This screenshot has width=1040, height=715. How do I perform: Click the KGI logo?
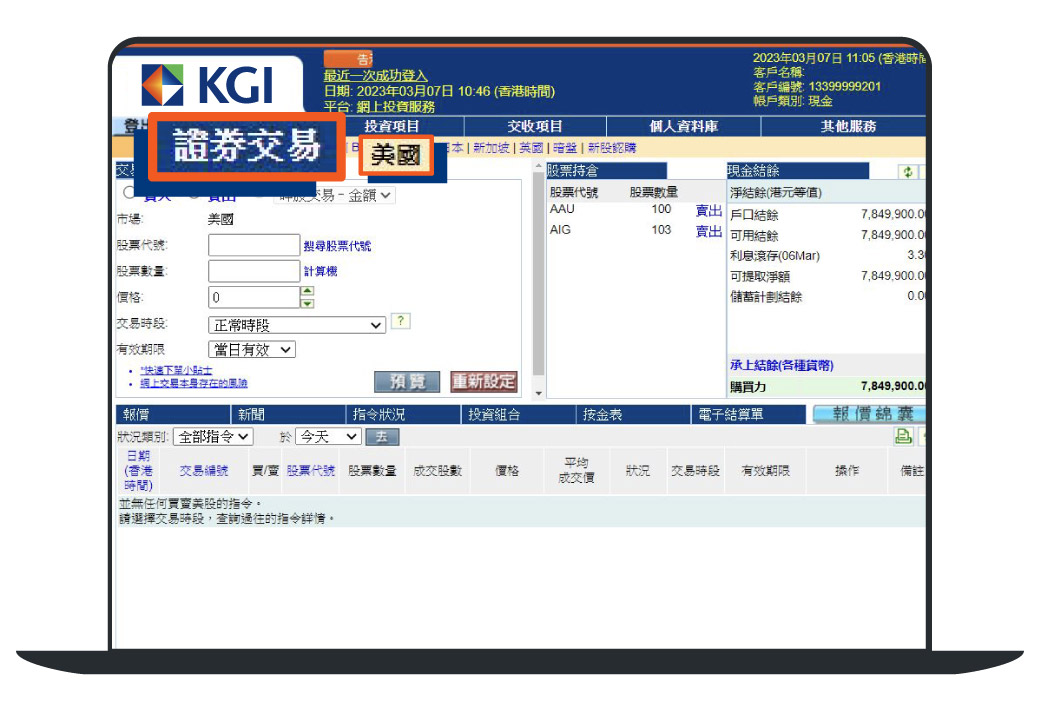(207, 85)
